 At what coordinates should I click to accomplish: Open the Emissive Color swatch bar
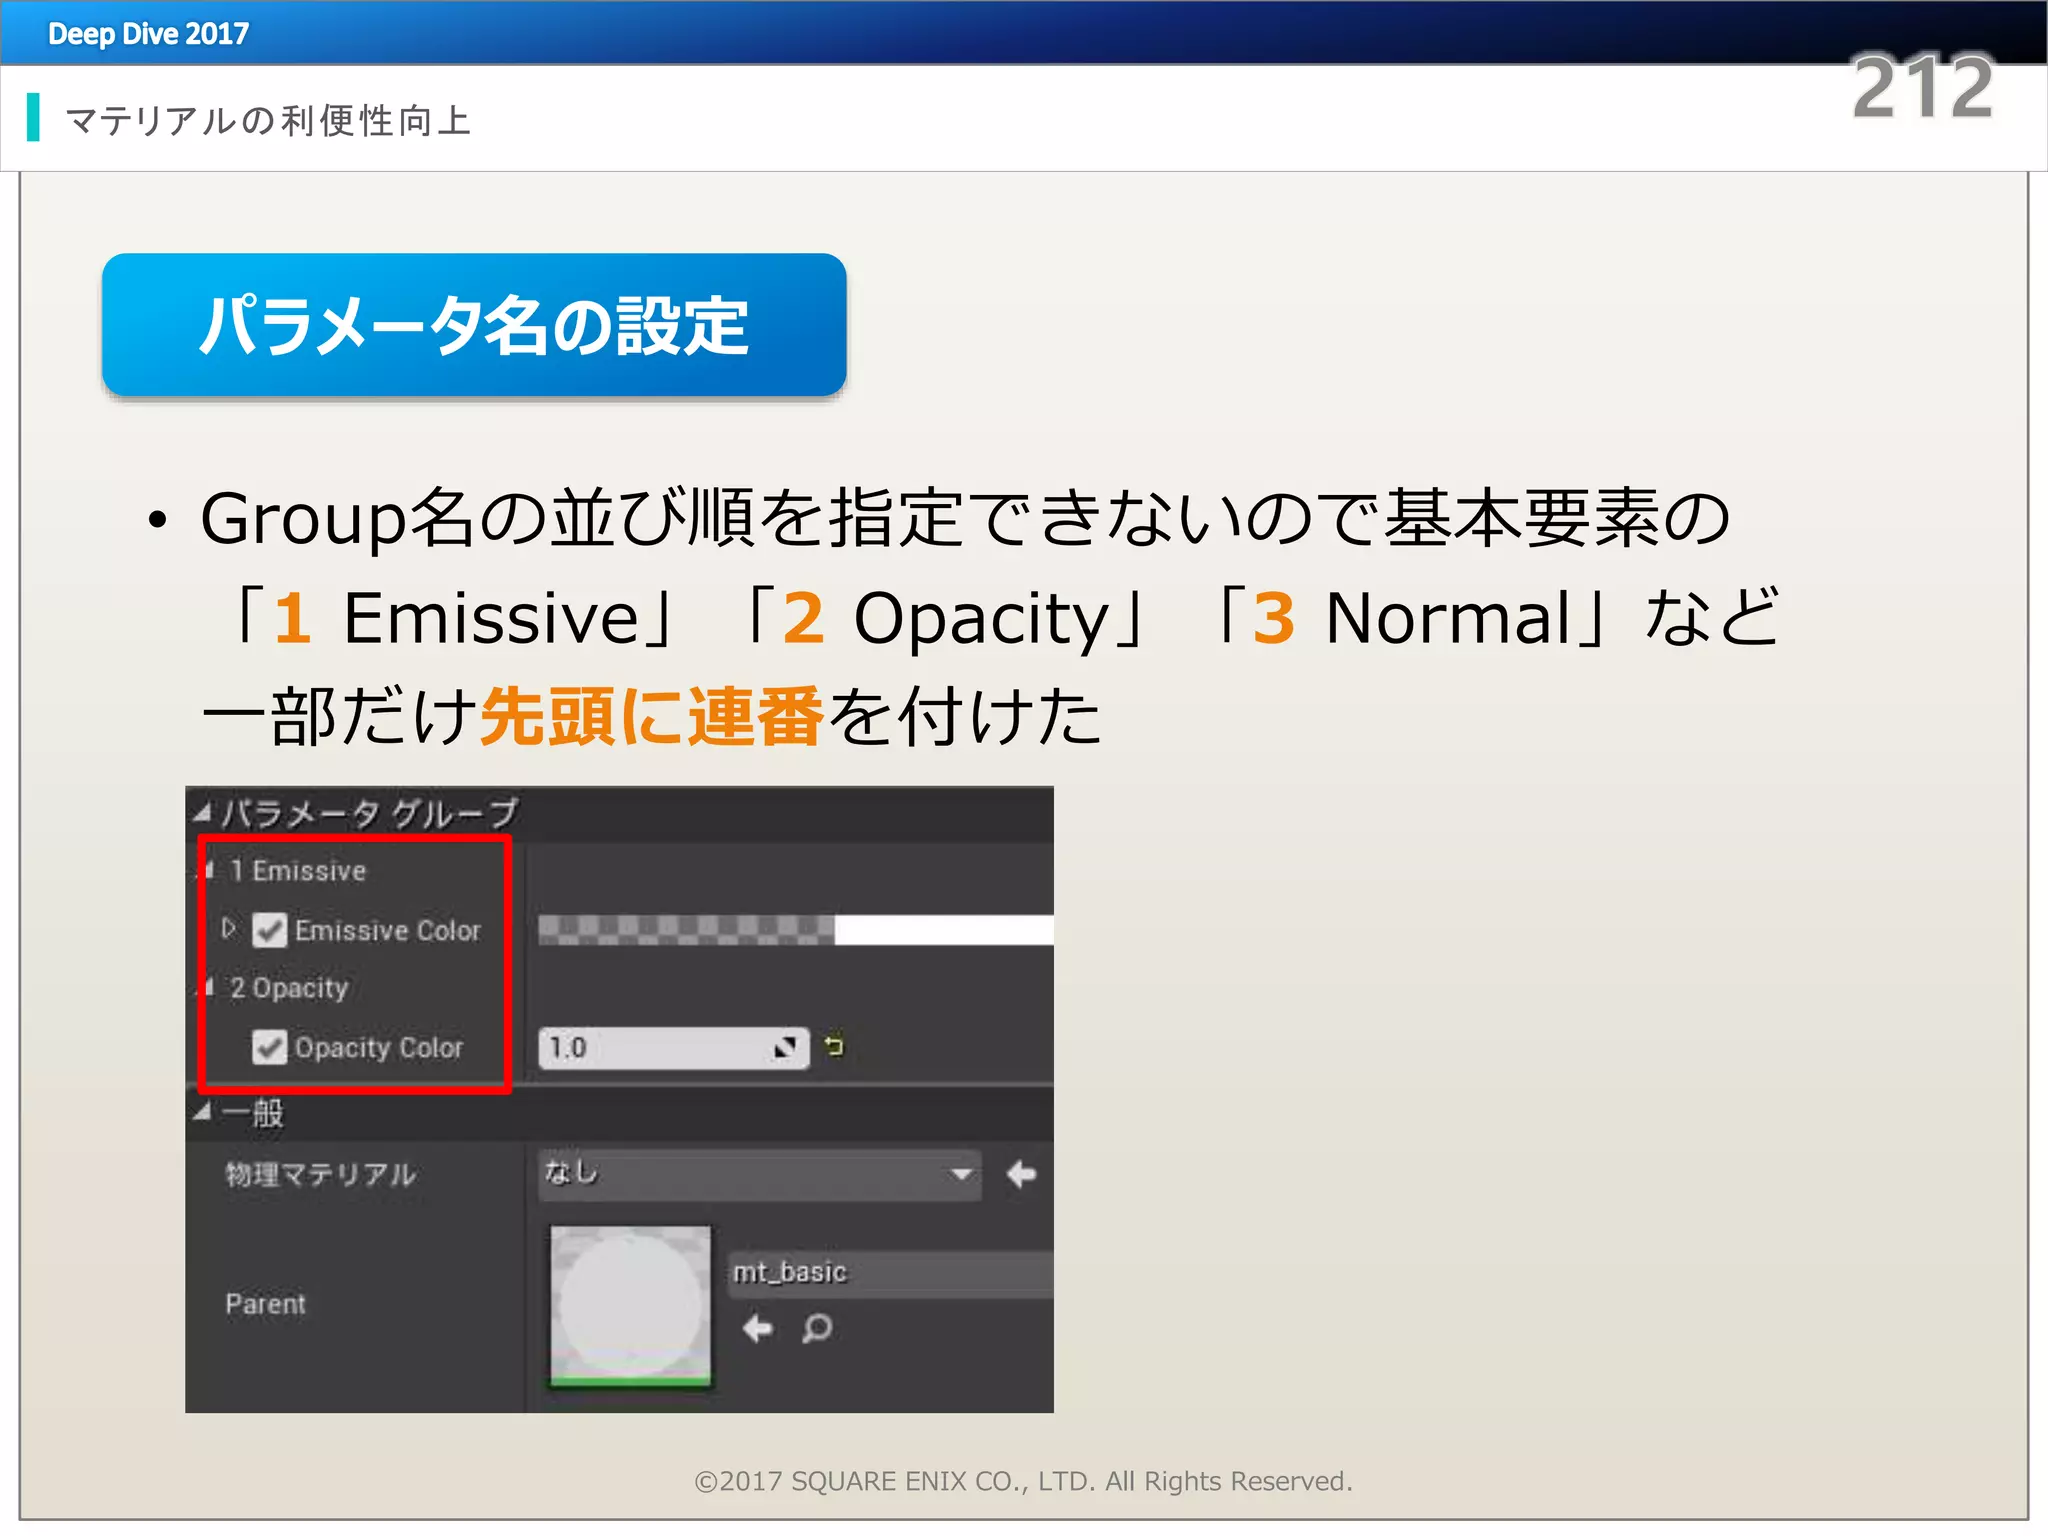[795, 930]
